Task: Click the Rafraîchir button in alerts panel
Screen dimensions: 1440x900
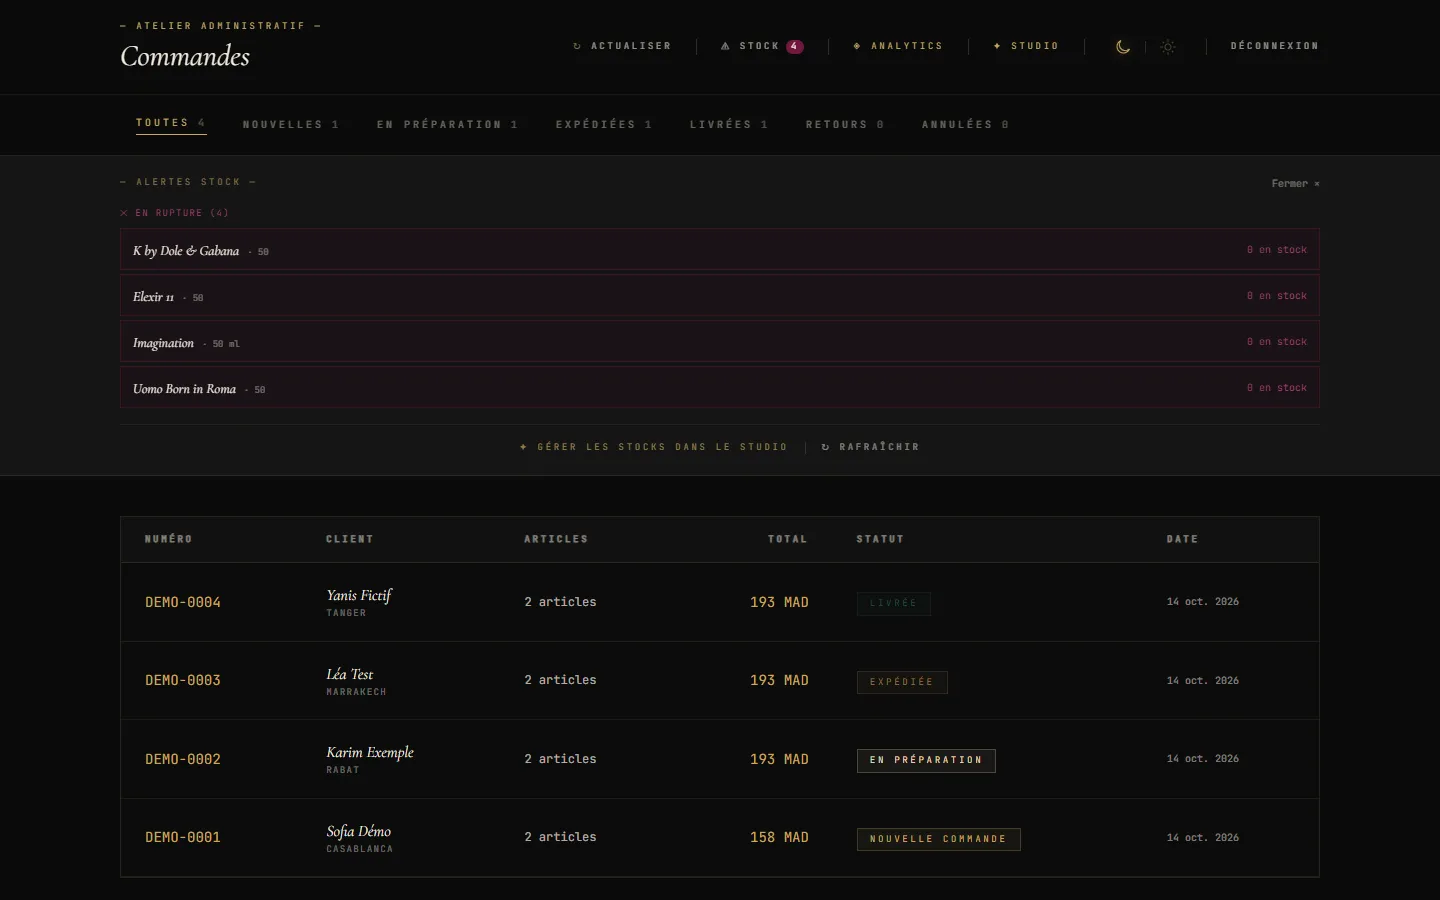Action: click(870, 447)
